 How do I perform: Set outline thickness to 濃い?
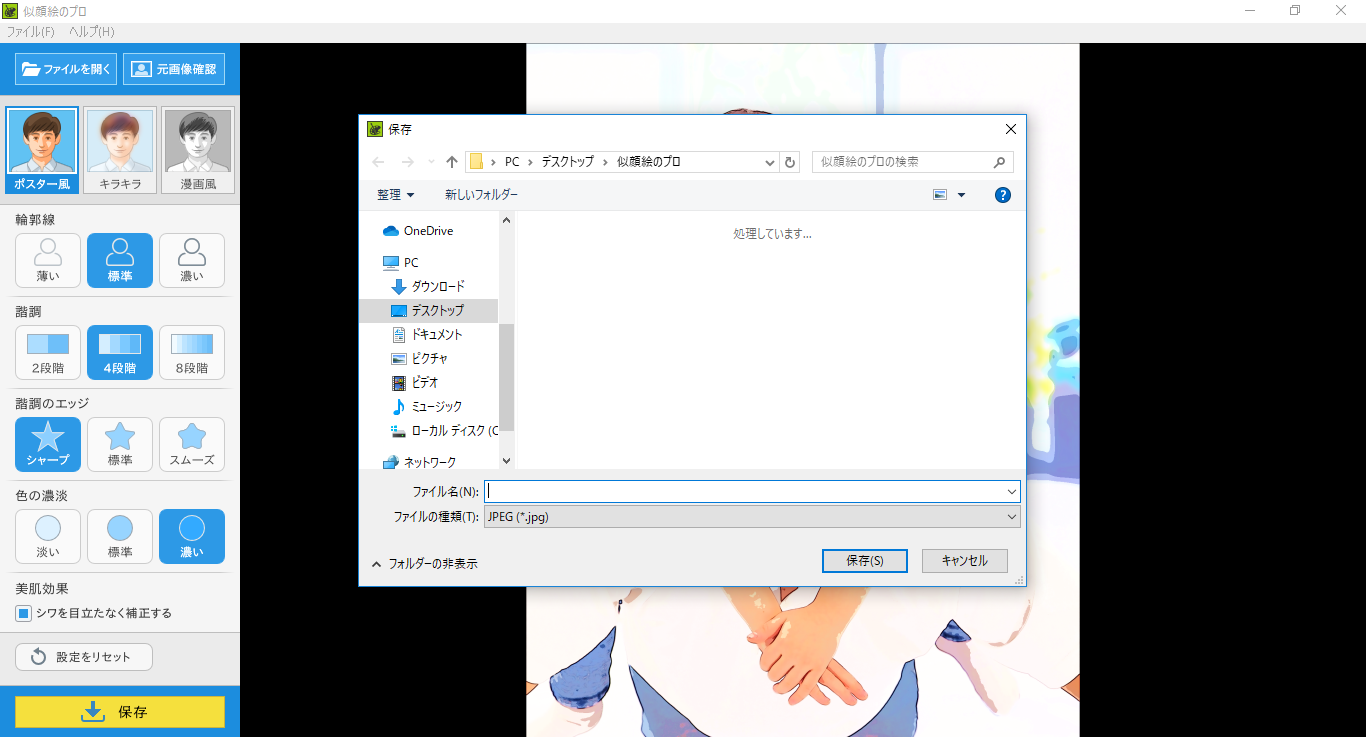click(x=191, y=260)
